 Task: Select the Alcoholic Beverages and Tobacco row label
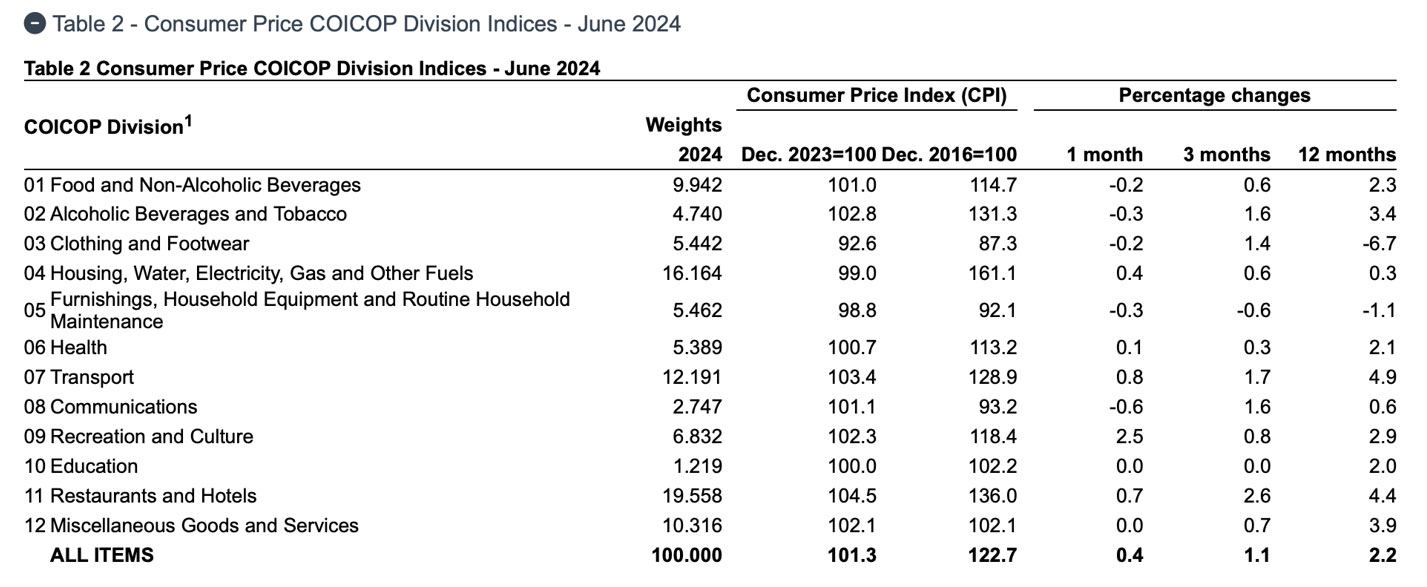[198, 214]
